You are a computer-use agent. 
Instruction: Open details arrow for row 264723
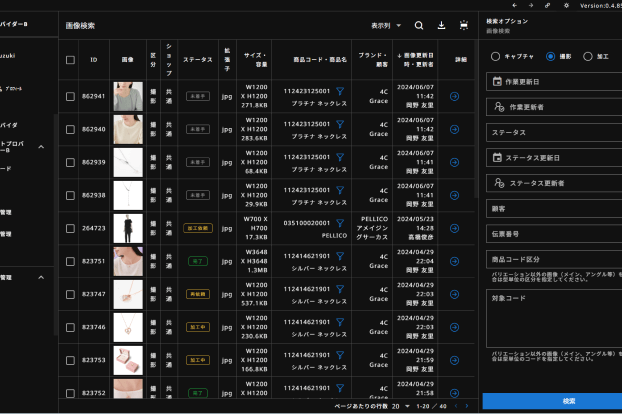[x=455, y=228]
